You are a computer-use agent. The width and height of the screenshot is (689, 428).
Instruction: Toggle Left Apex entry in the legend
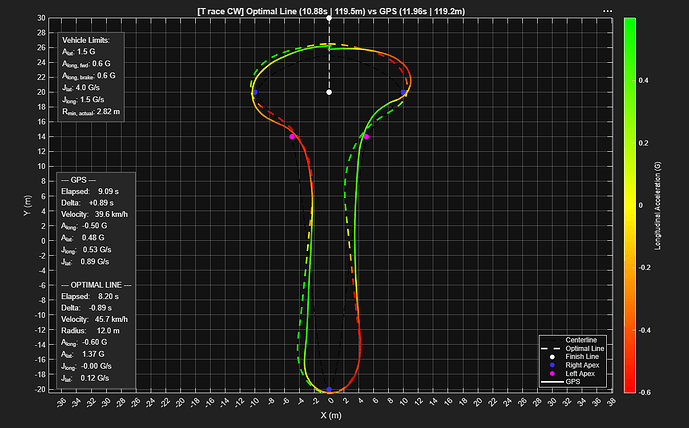pyautogui.click(x=573, y=374)
